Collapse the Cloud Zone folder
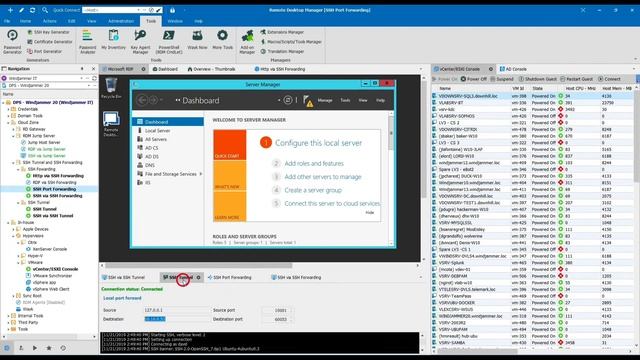The height and width of the screenshot is (360, 640). pos(9,122)
